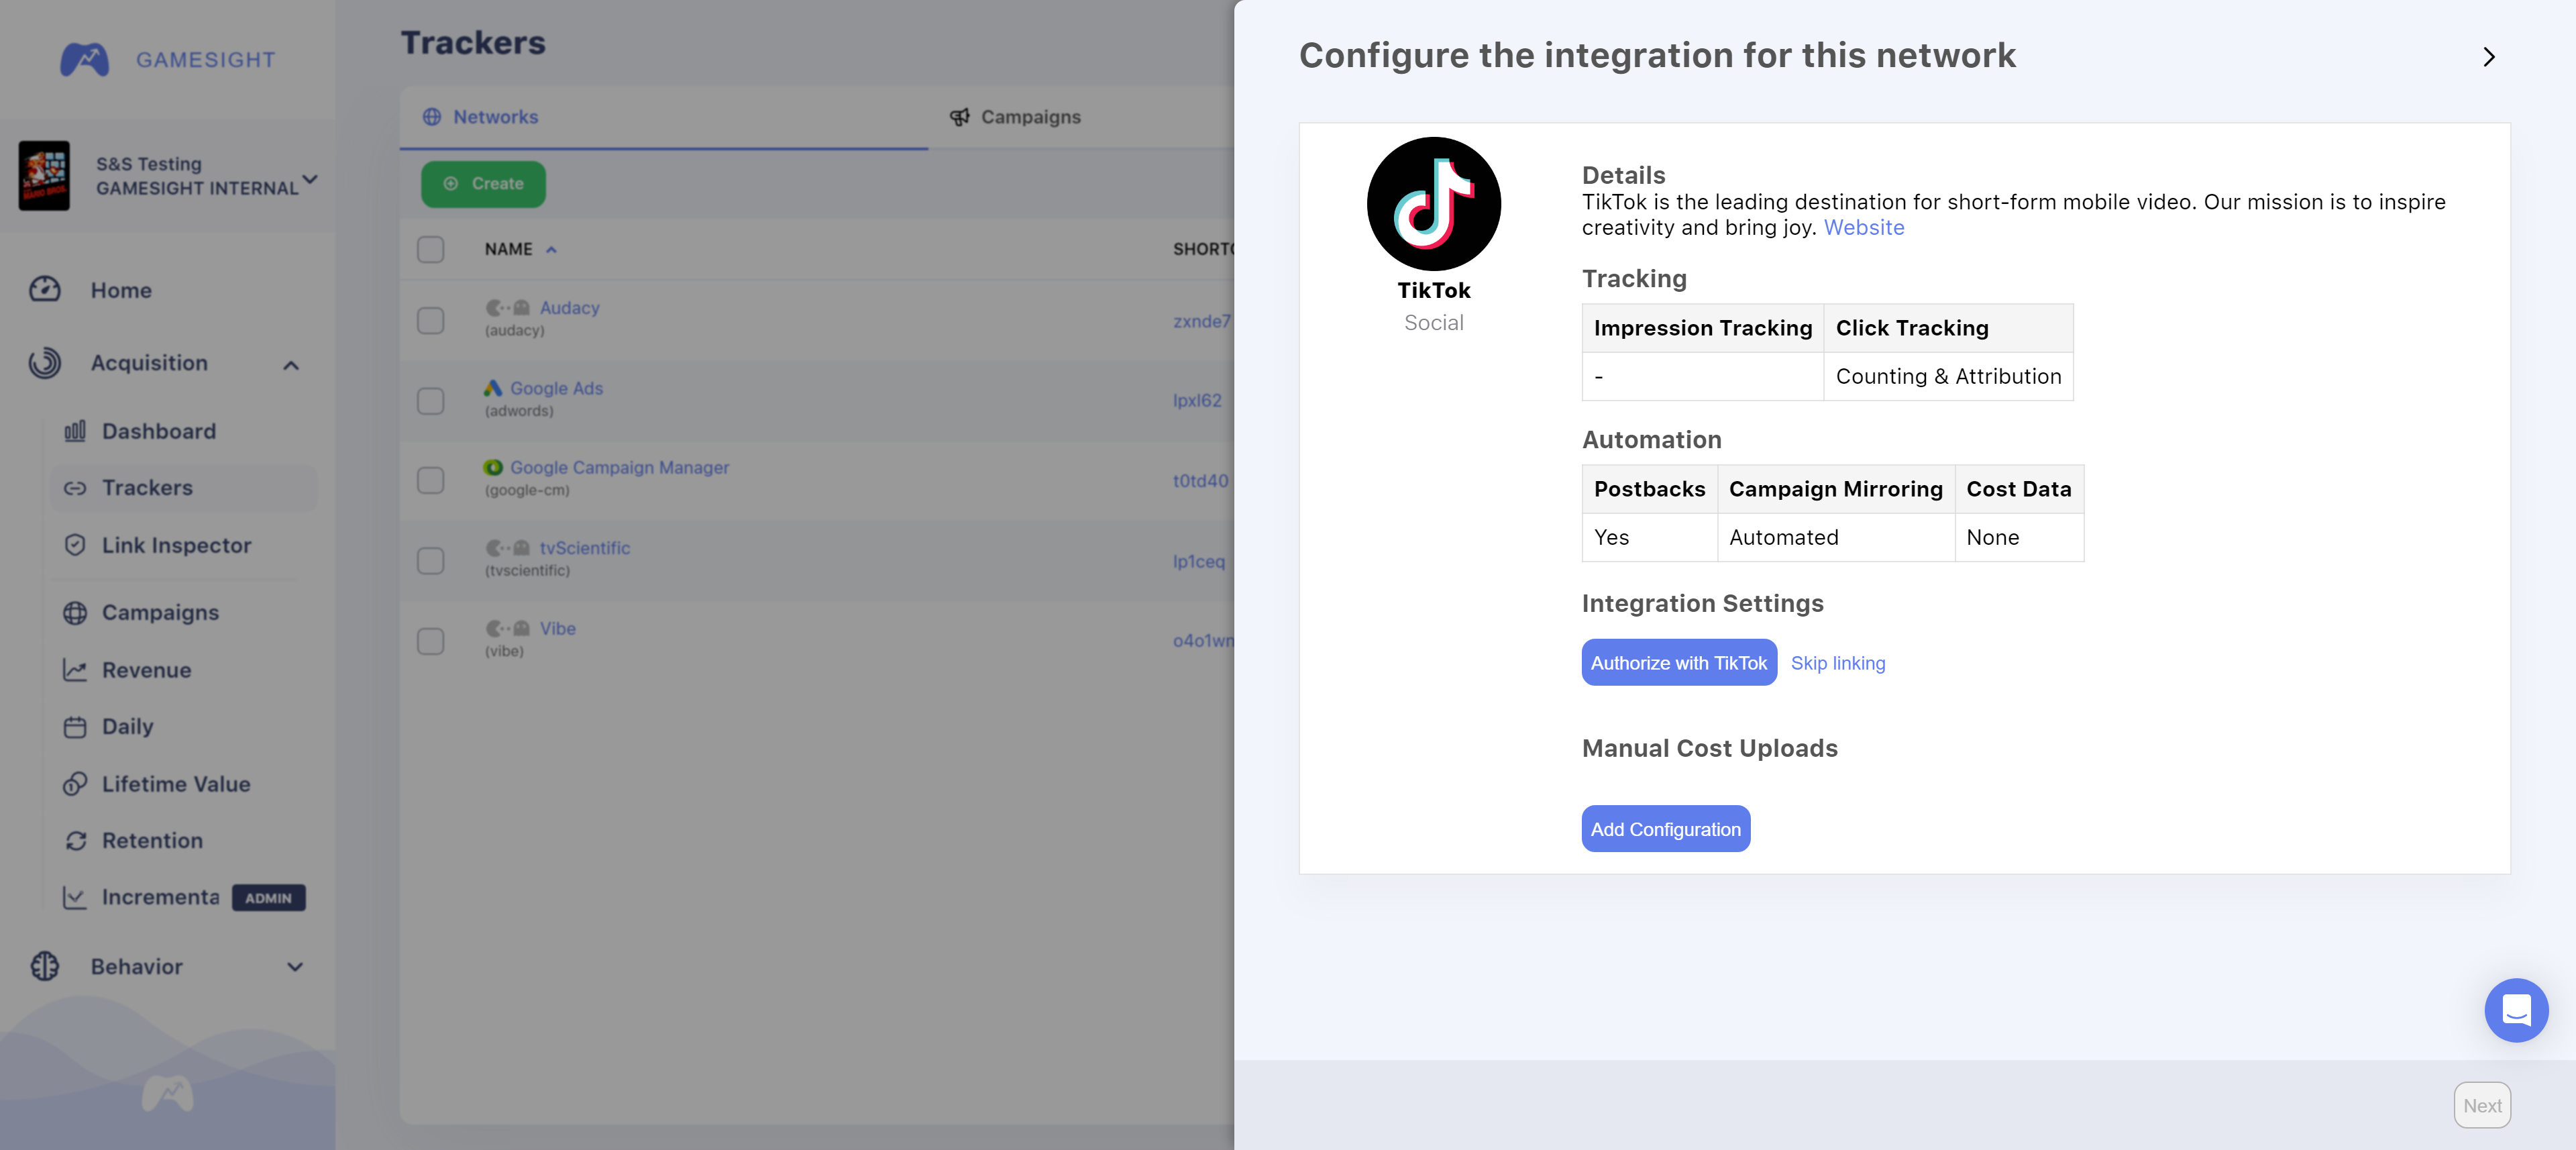Open the tvScientific network link
Screen dimensions: 2576x1150
[x=584, y=548]
